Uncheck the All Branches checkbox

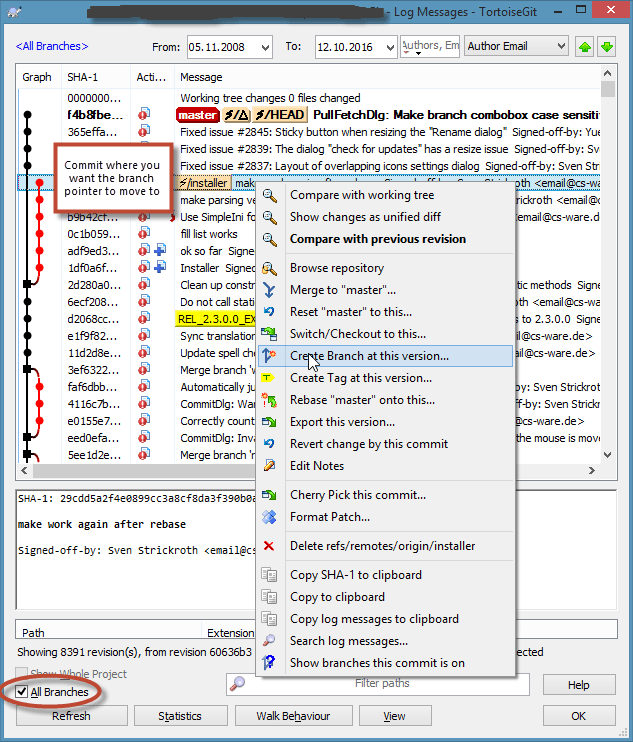(21, 692)
